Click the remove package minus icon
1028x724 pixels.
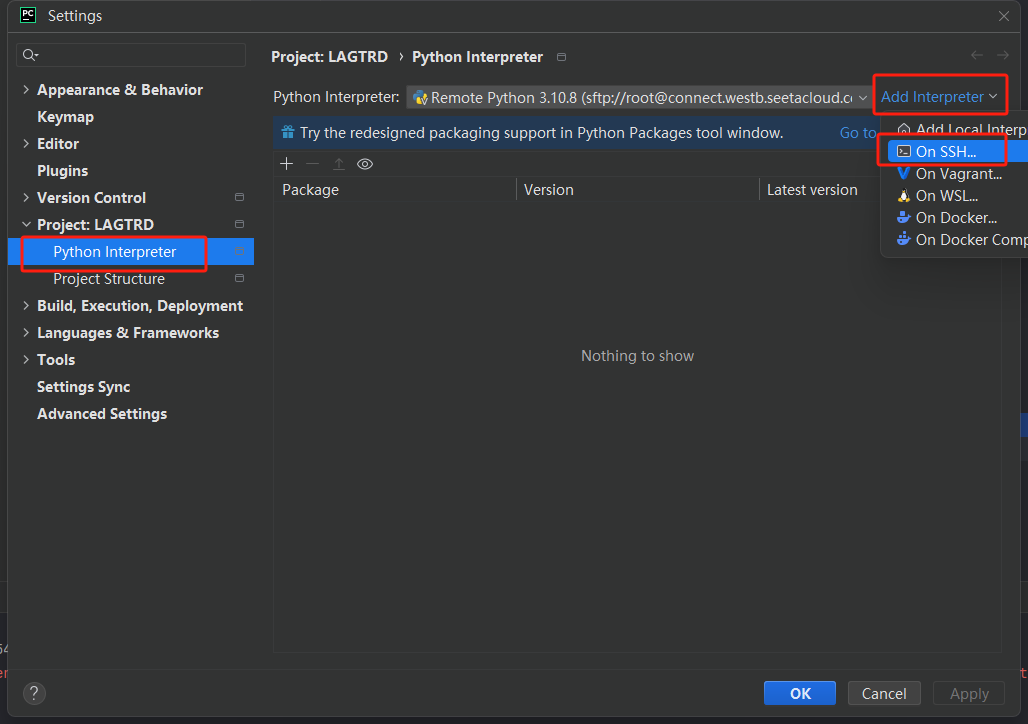coord(312,164)
